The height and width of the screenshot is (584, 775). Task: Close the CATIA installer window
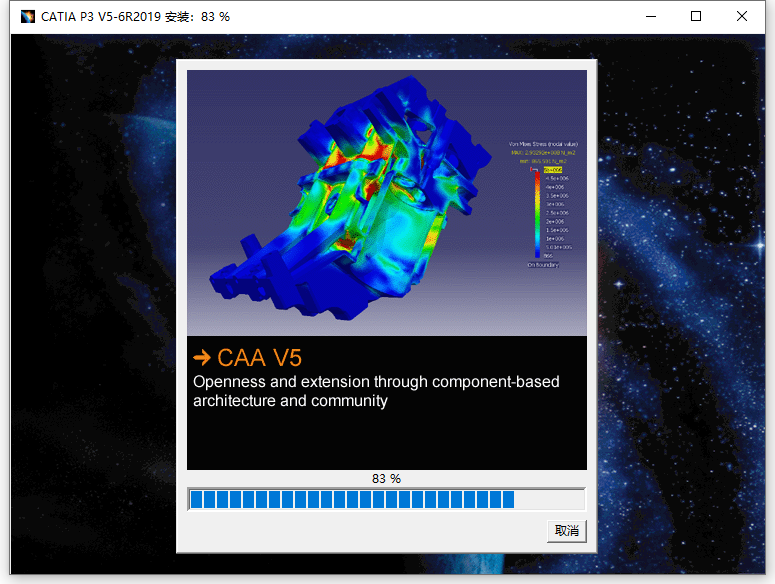741,17
